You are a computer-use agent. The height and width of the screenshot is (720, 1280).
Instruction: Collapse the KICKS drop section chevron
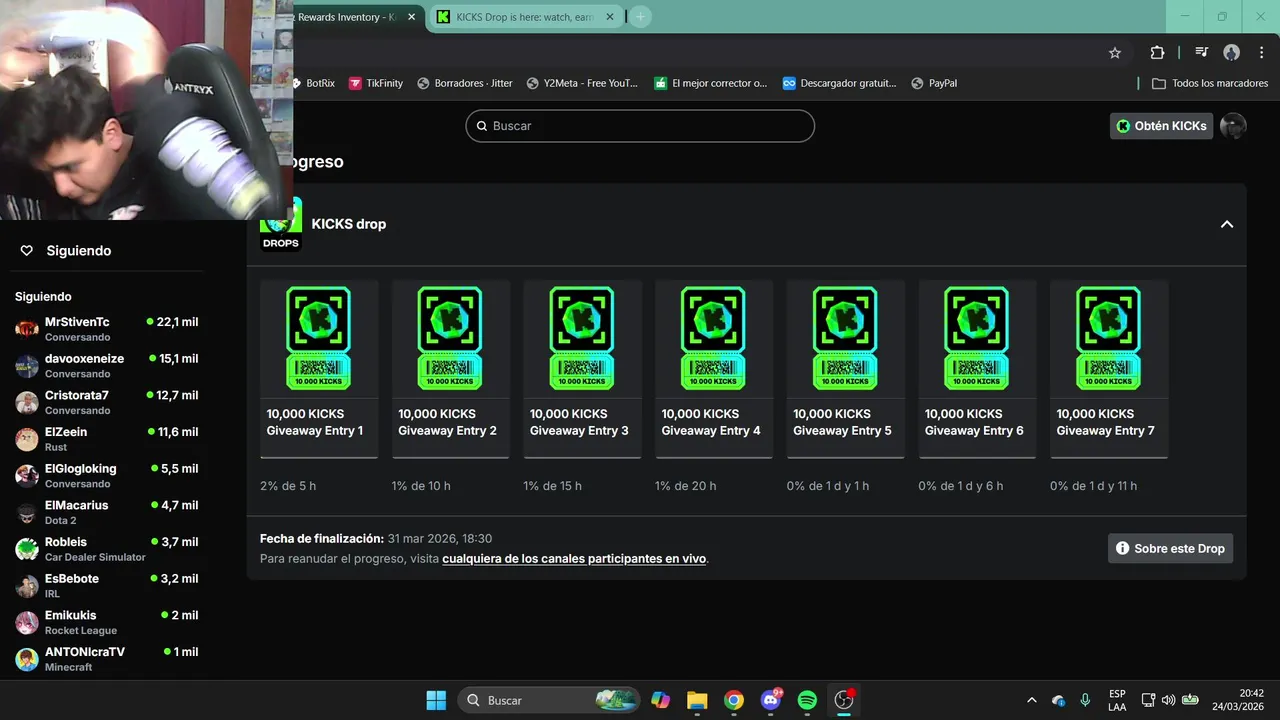coord(1227,224)
